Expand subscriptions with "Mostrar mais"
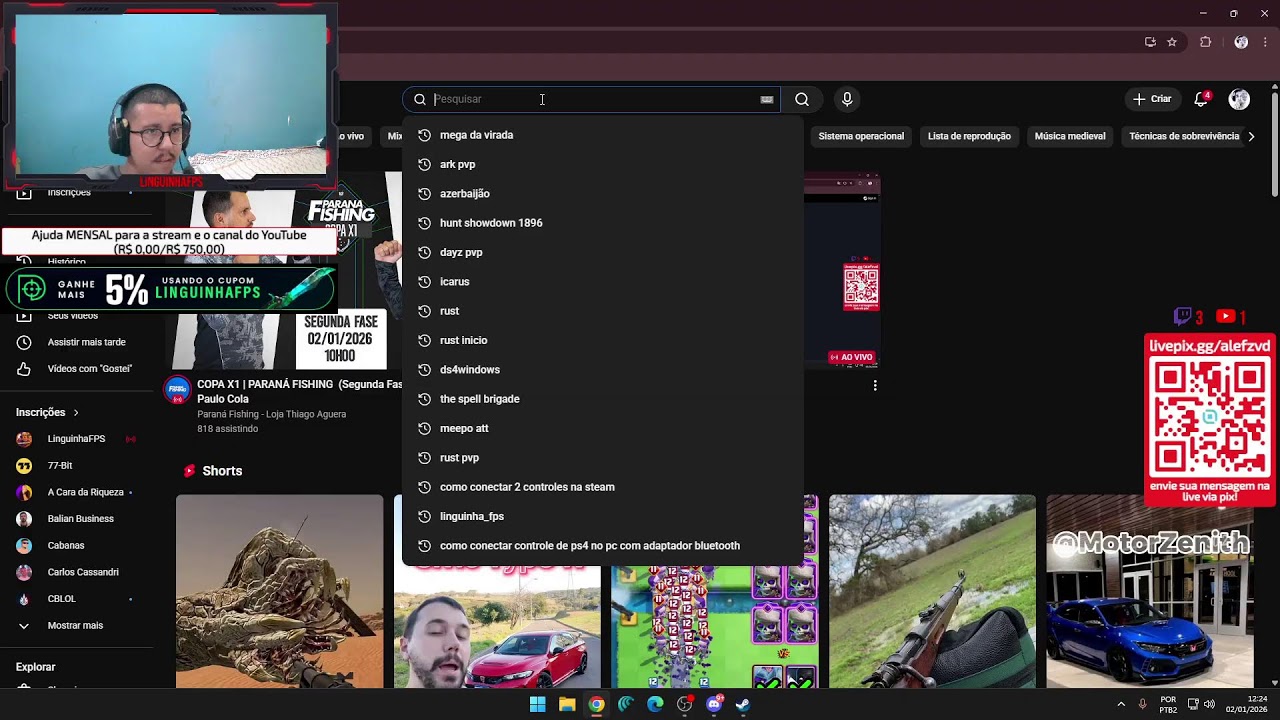Screen dimensions: 1280x720 click(75, 625)
